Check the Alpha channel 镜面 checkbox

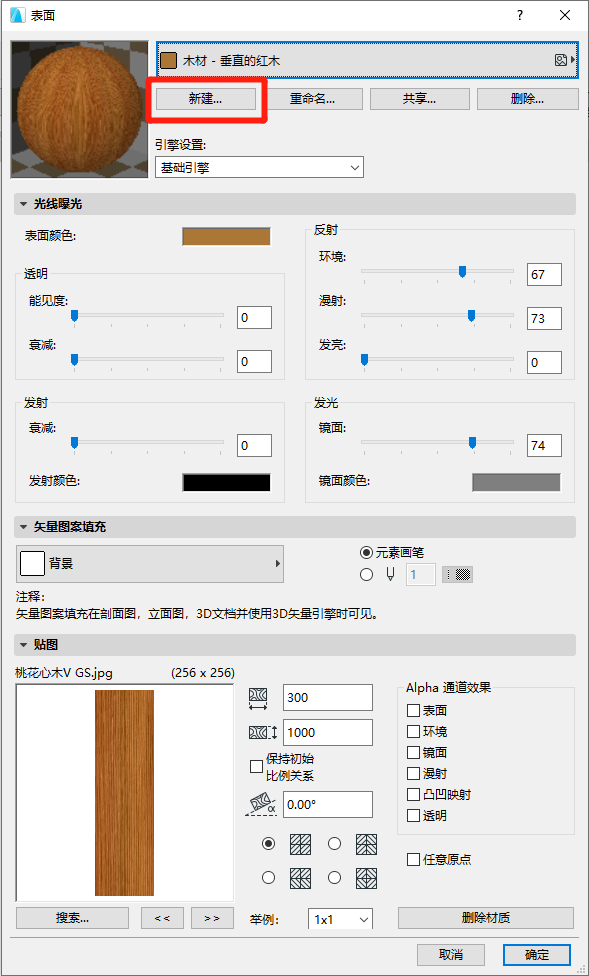pos(413,753)
